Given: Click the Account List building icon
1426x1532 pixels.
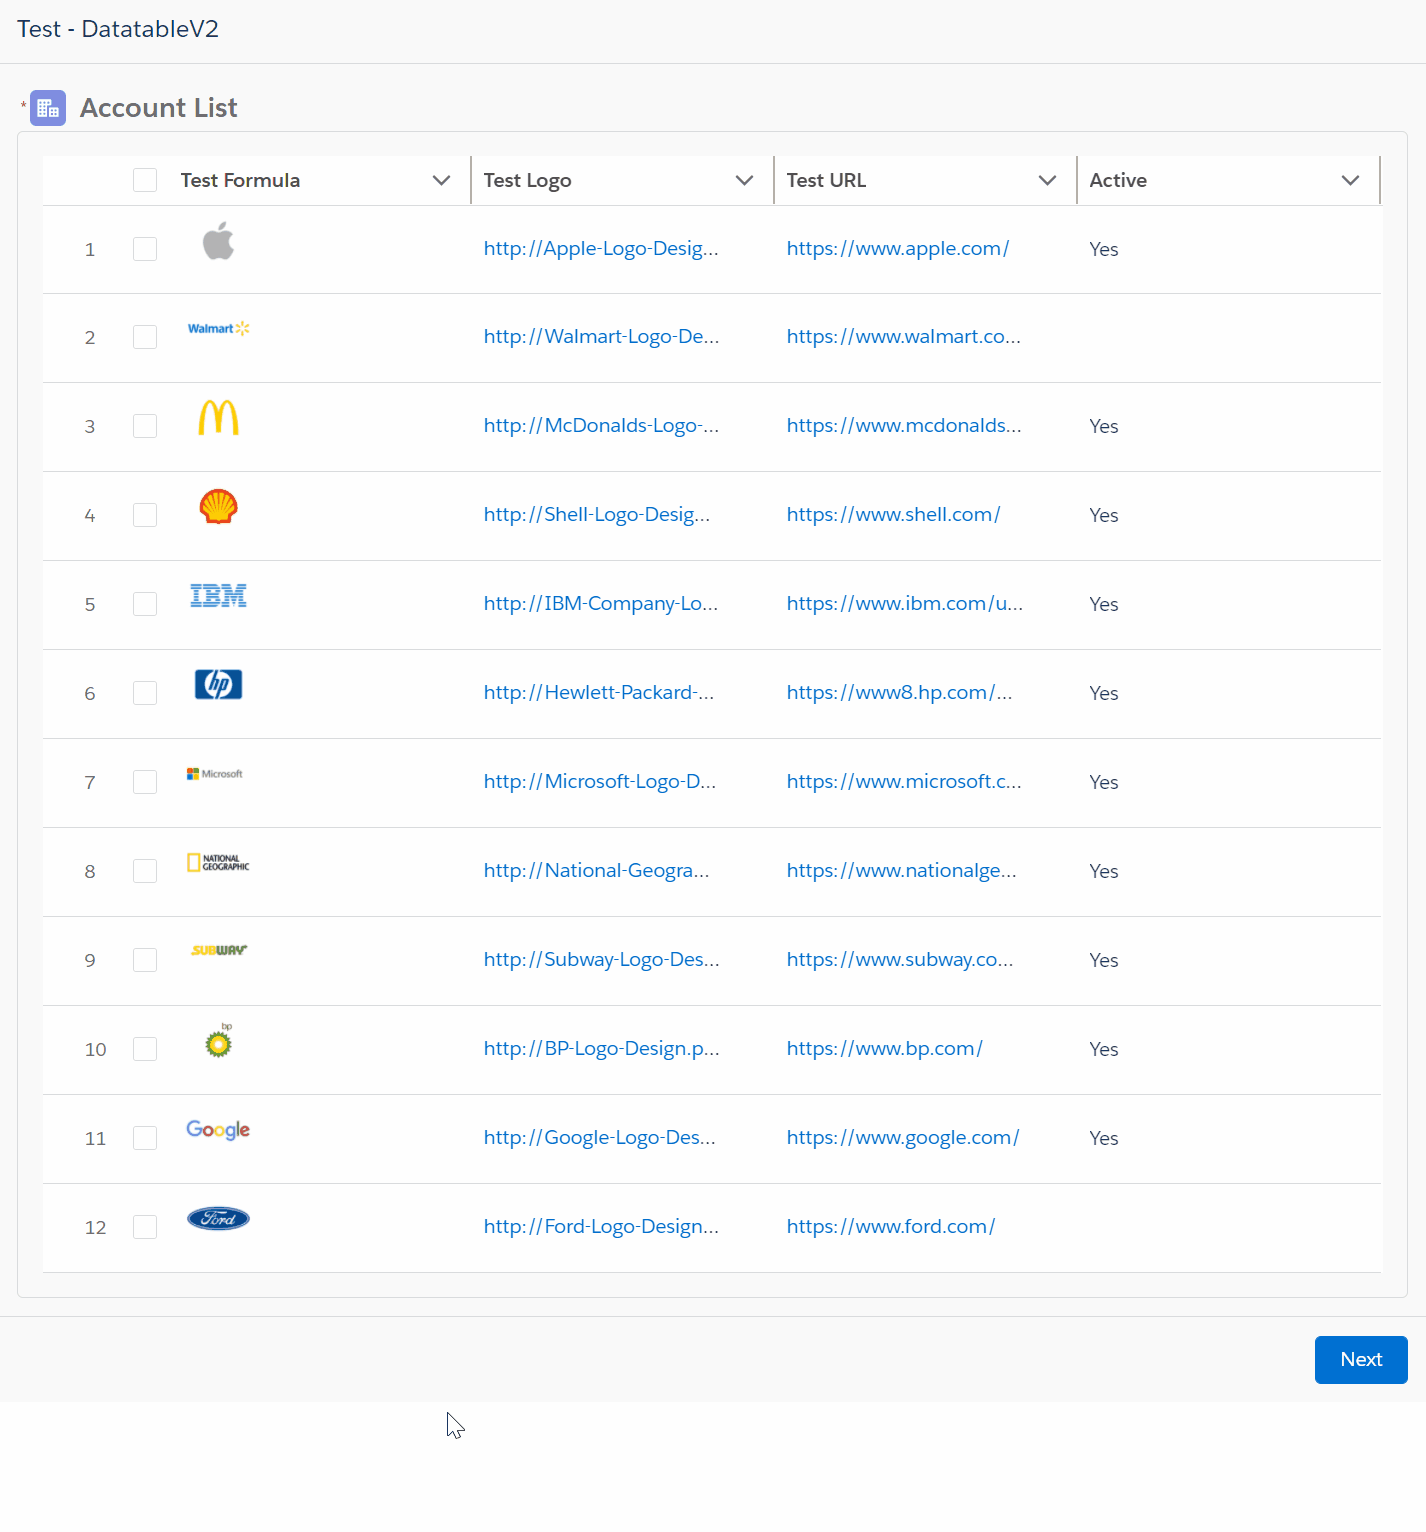Looking at the screenshot, I should (48, 108).
